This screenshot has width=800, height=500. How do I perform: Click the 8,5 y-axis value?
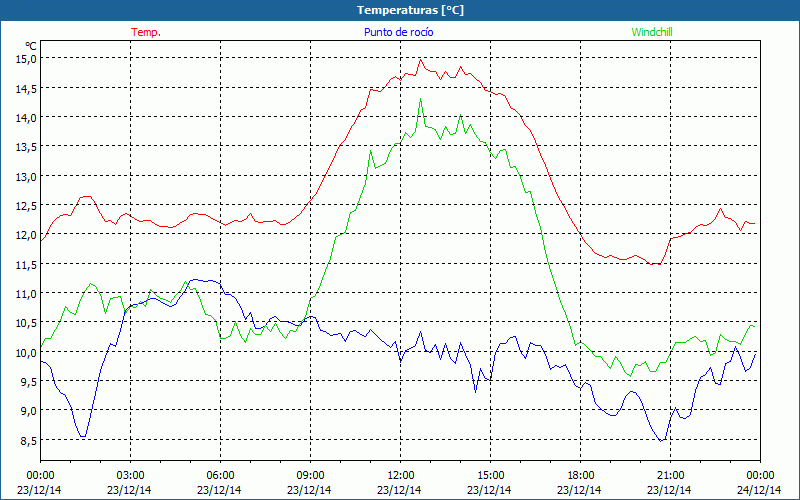pos(29,440)
